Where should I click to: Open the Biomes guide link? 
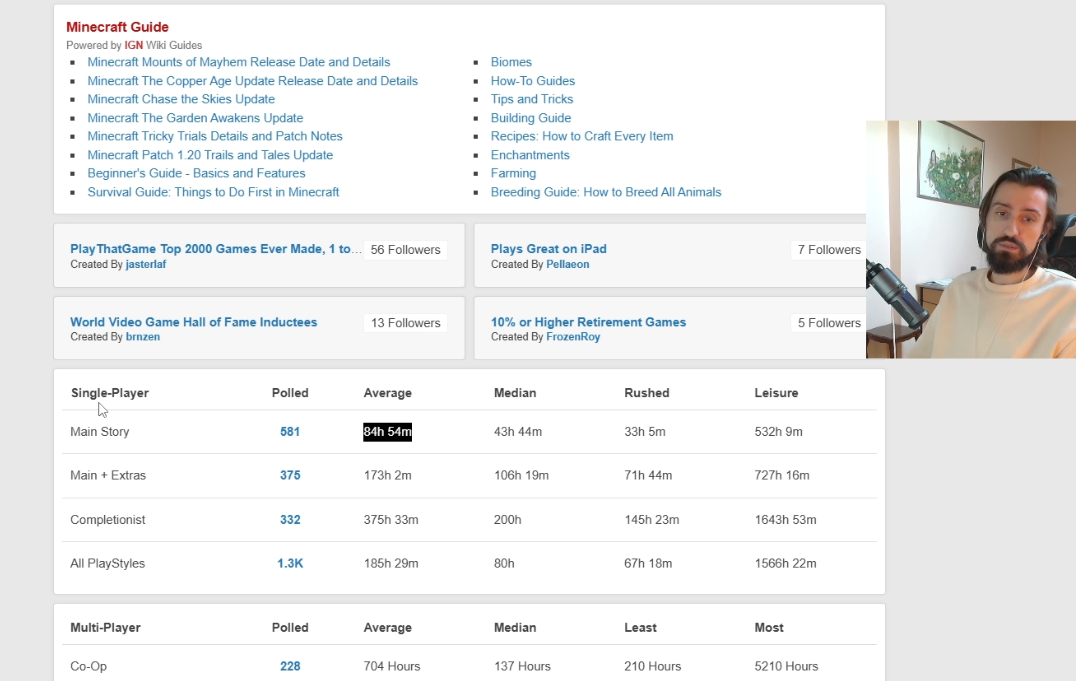click(511, 62)
